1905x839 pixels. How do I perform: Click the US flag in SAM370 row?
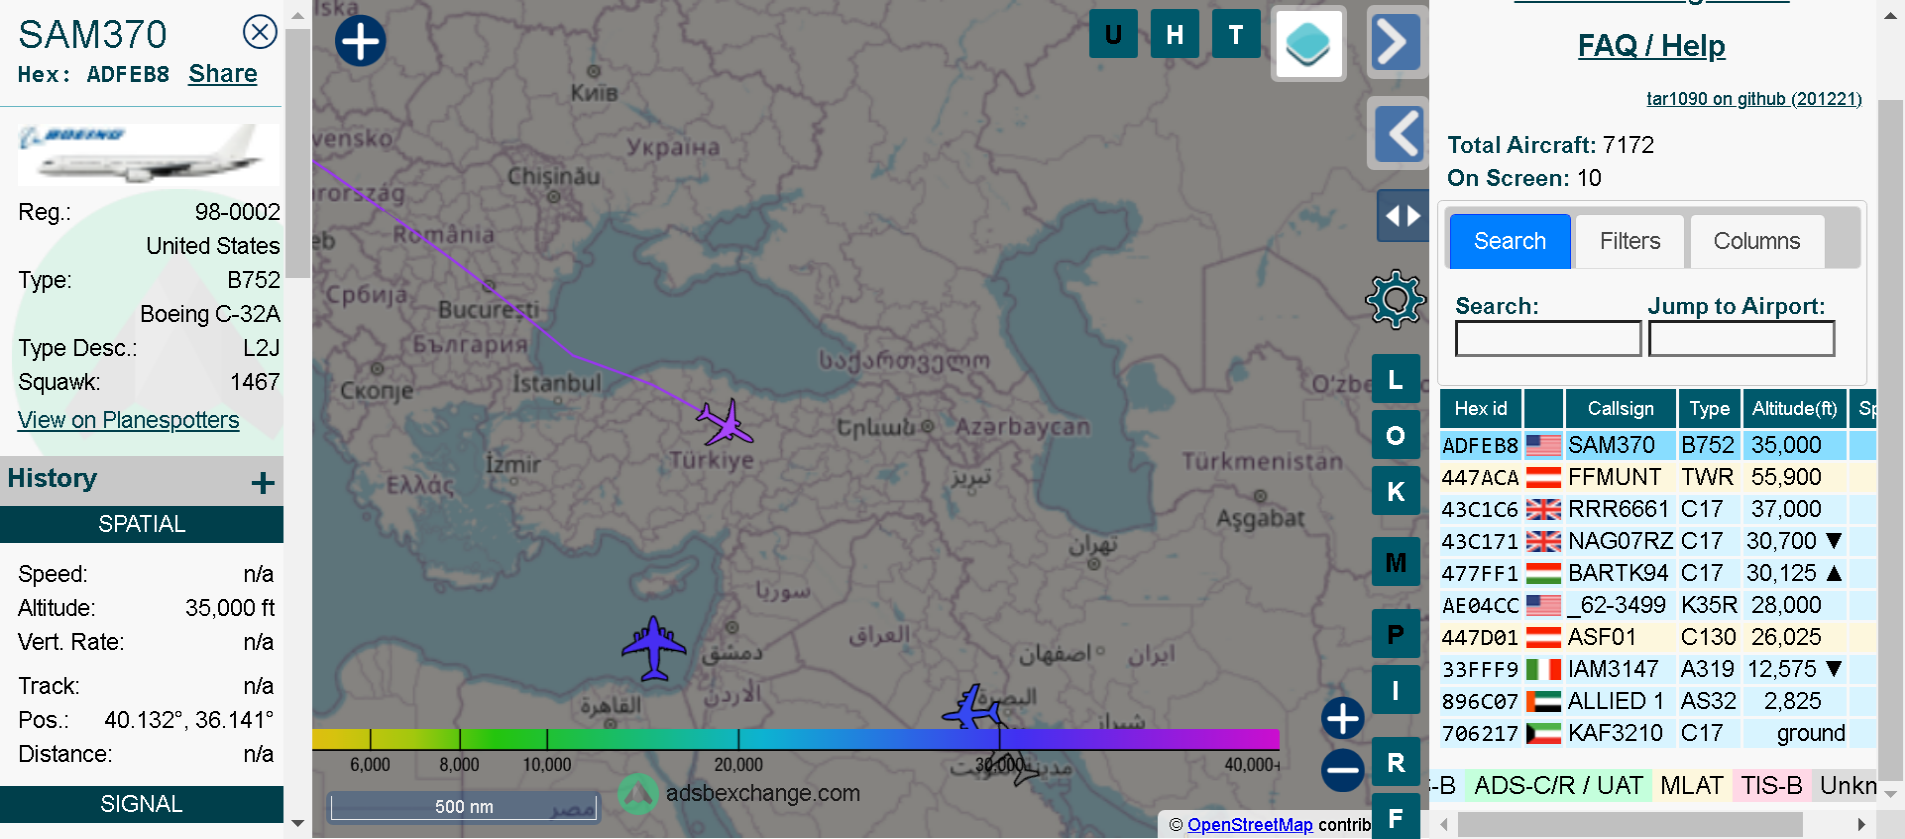click(x=1543, y=445)
